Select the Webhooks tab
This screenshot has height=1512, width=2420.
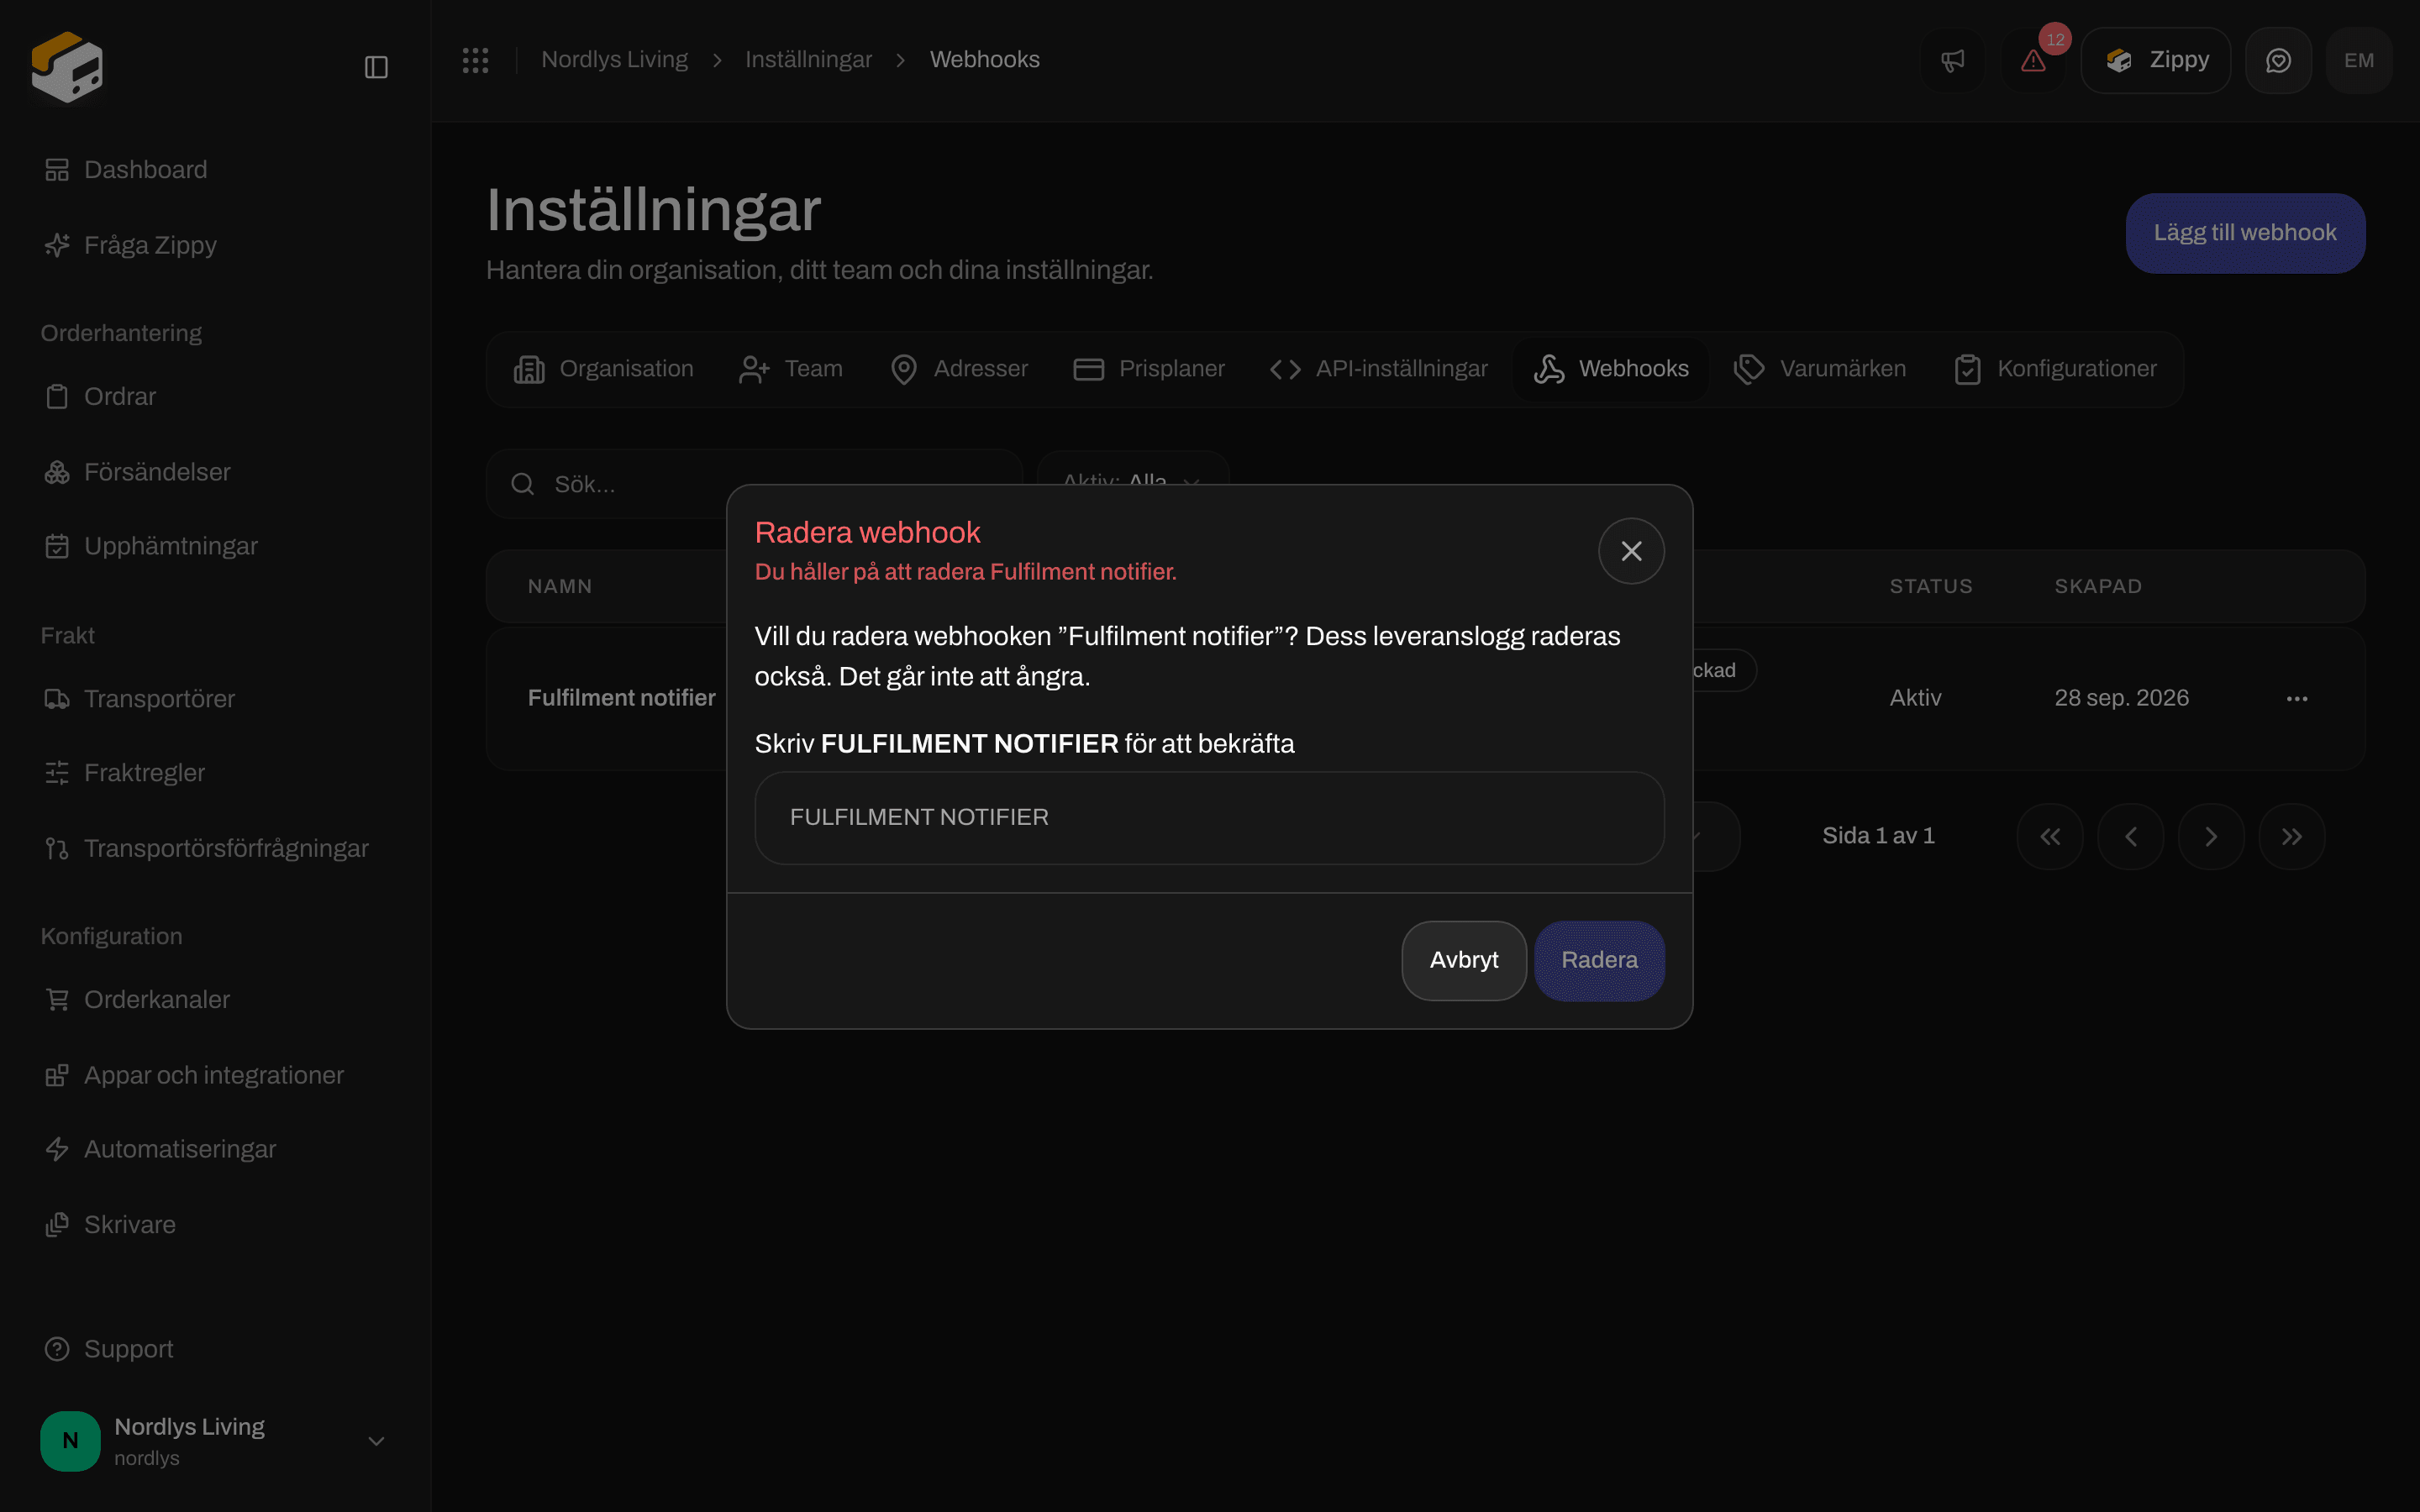pos(1611,369)
